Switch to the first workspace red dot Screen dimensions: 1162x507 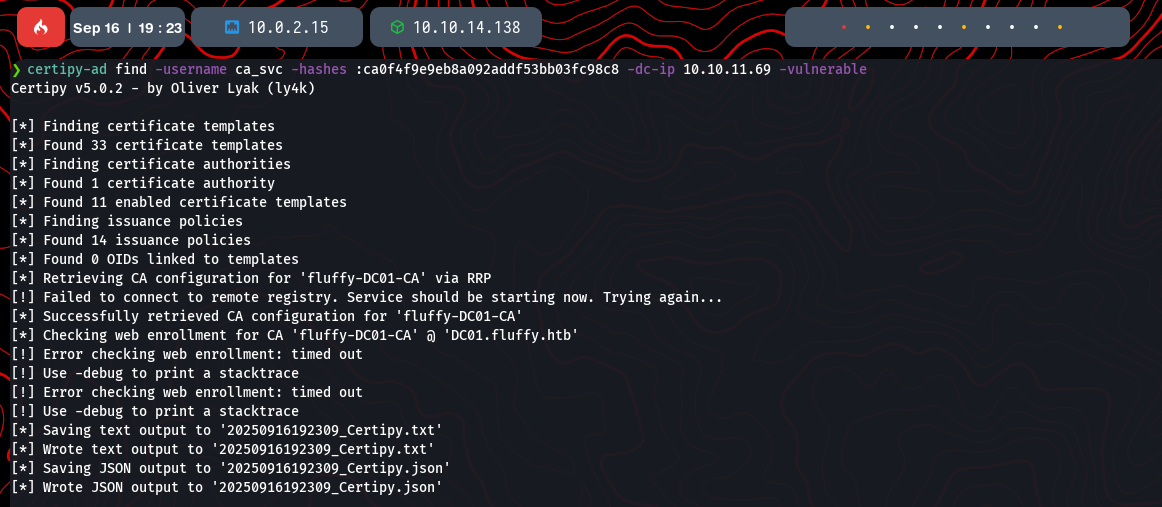(x=844, y=27)
